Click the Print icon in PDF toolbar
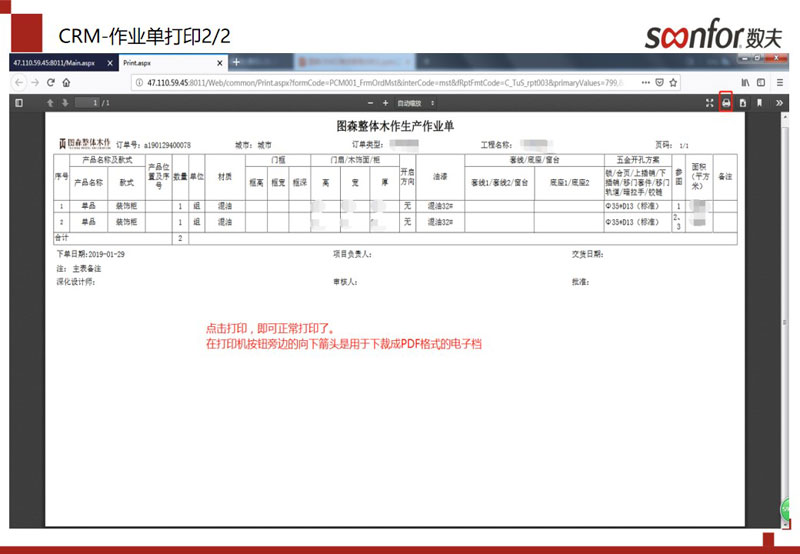 pos(726,103)
